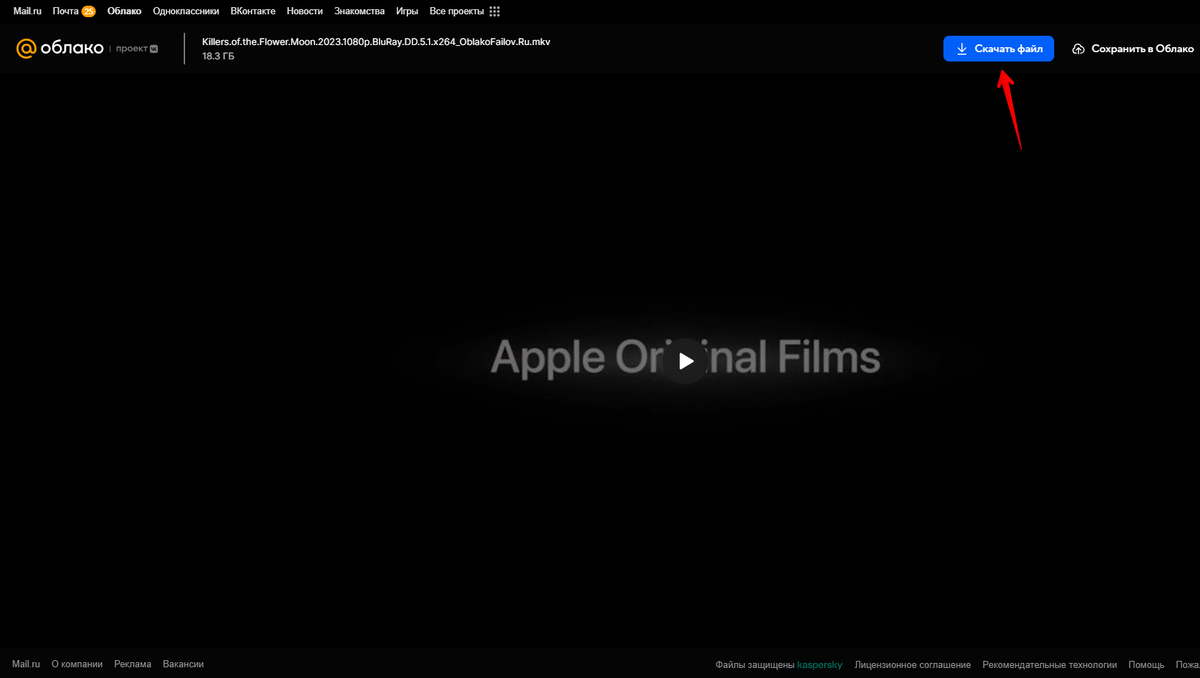This screenshot has height=678, width=1200.
Task: Open Знакомства in the top navigation
Action: click(359, 11)
